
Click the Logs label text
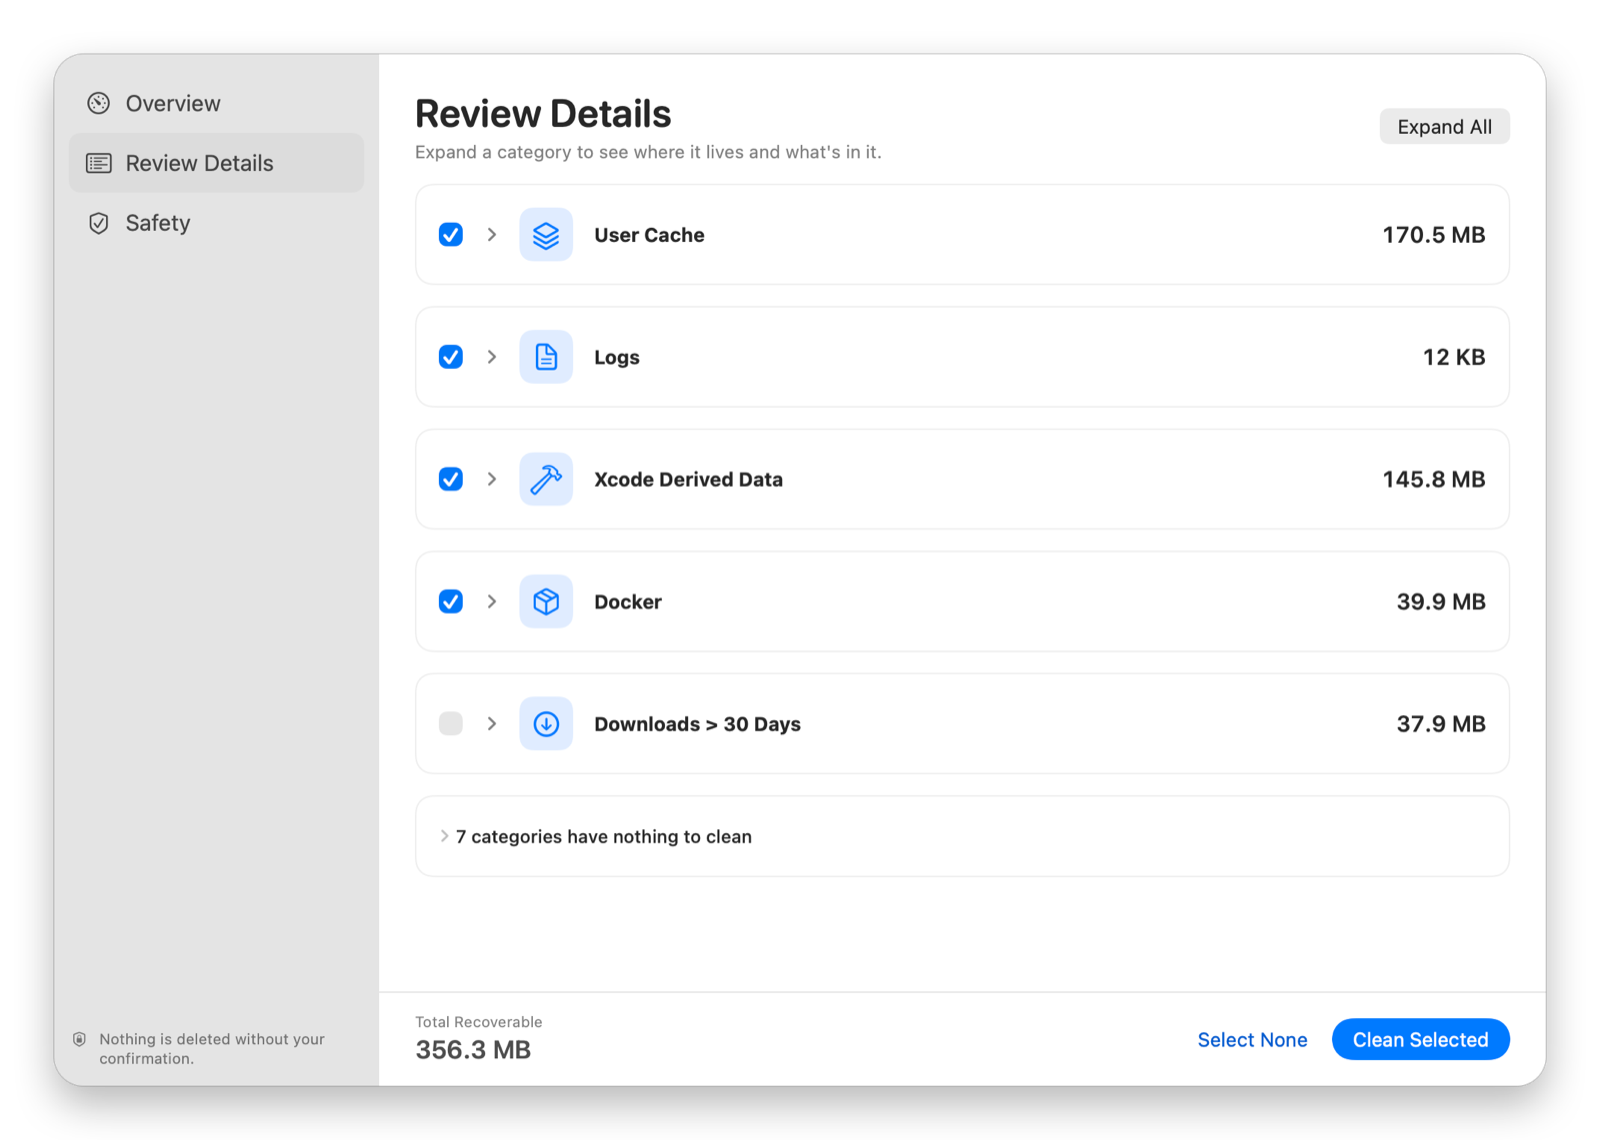pos(617,358)
